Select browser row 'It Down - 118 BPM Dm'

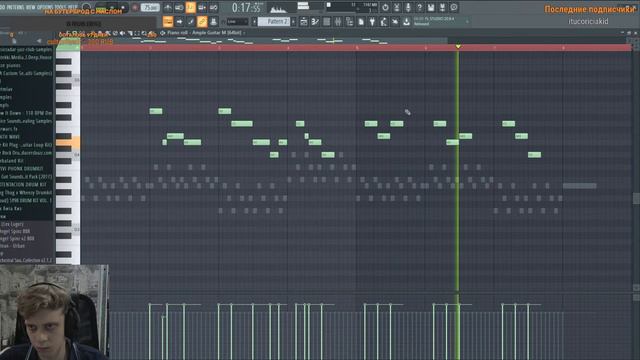[26, 113]
